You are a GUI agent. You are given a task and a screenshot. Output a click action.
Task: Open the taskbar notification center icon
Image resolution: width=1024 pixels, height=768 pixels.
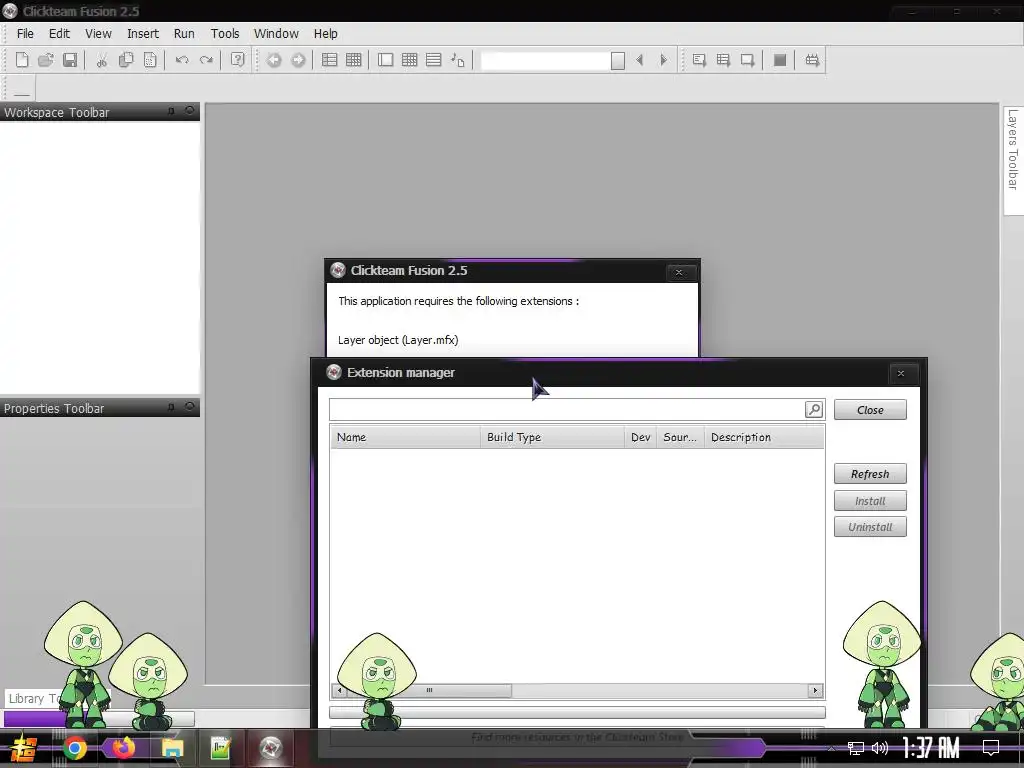(991, 748)
